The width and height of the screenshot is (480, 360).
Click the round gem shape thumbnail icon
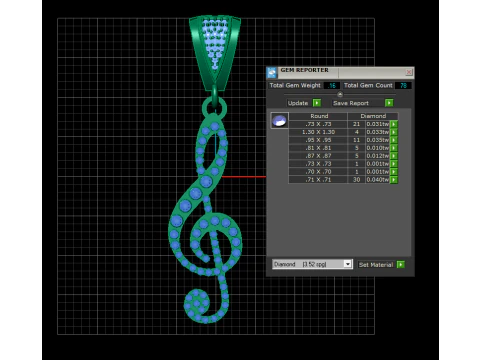279,121
